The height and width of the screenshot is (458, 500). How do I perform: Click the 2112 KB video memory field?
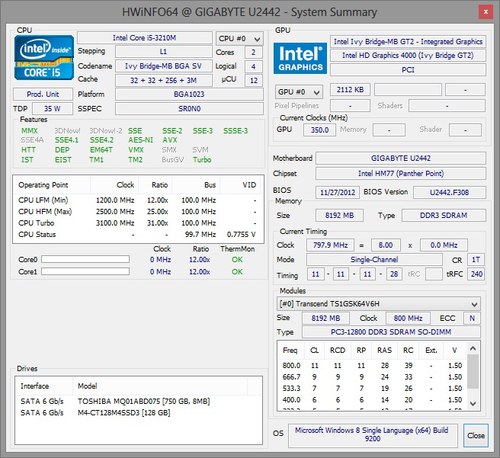(x=350, y=90)
